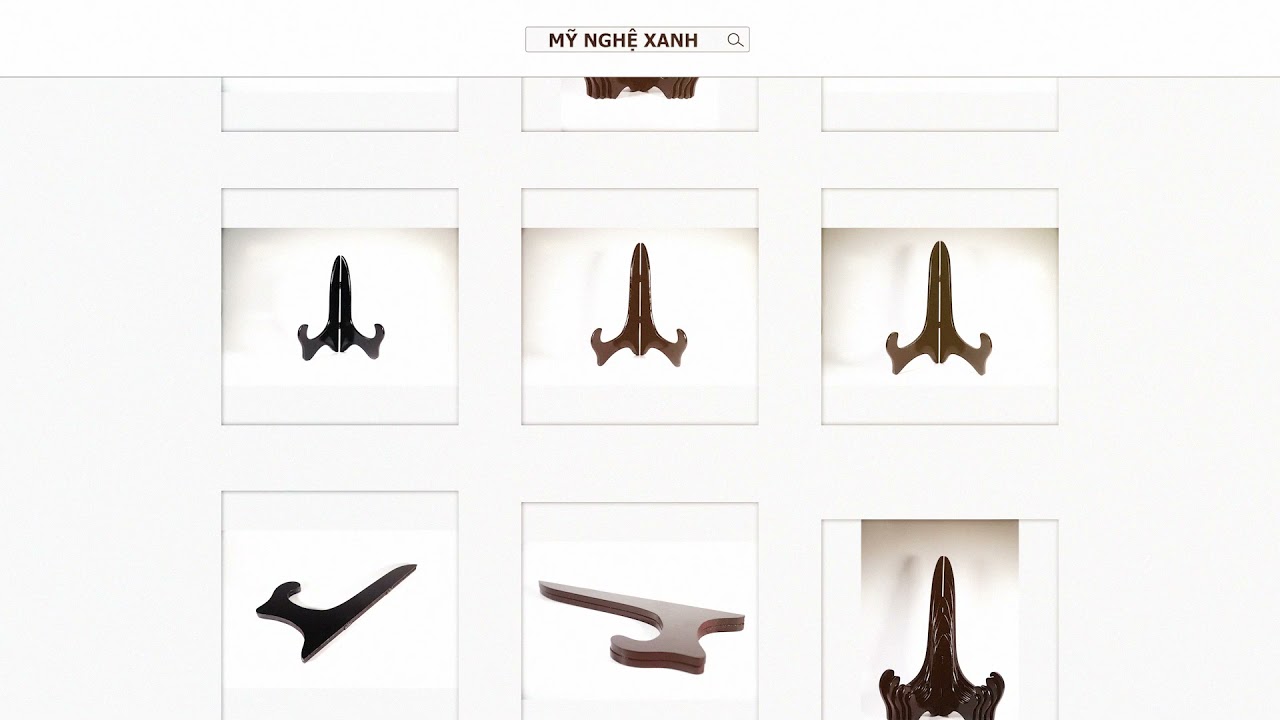Click the partially visible top-right empty card
1280x720 pixels.
click(940, 104)
